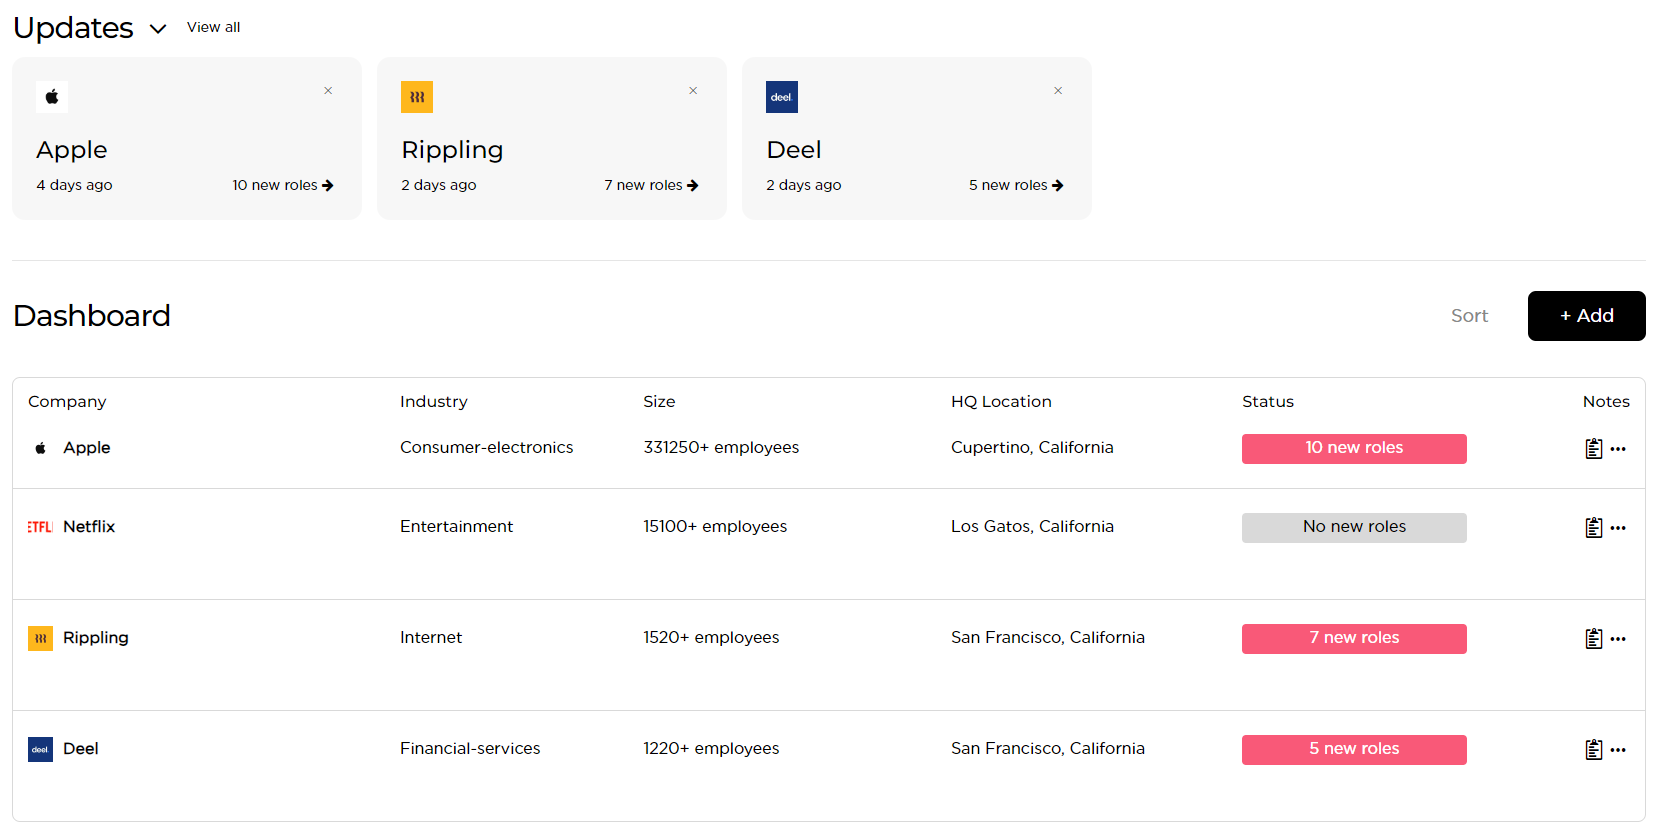
Task: Click the Apple logo in the dashboard table
Action: (x=40, y=448)
